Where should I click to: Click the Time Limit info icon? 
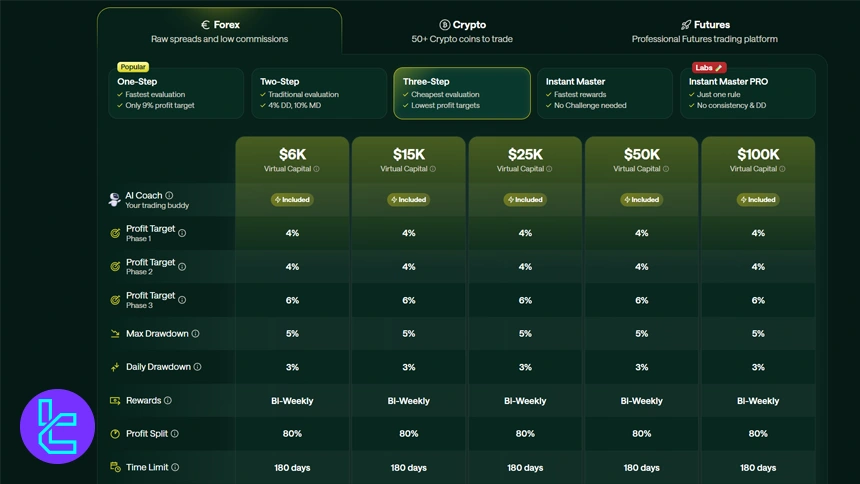coord(175,467)
